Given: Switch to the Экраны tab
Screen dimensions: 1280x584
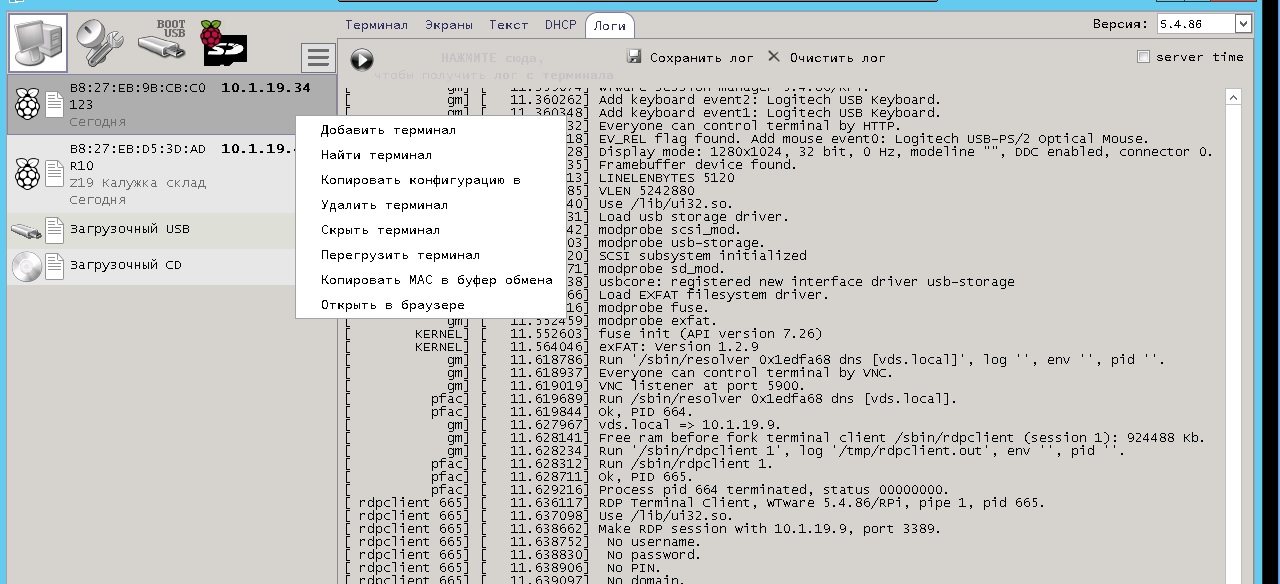Looking at the screenshot, I should coord(449,25).
